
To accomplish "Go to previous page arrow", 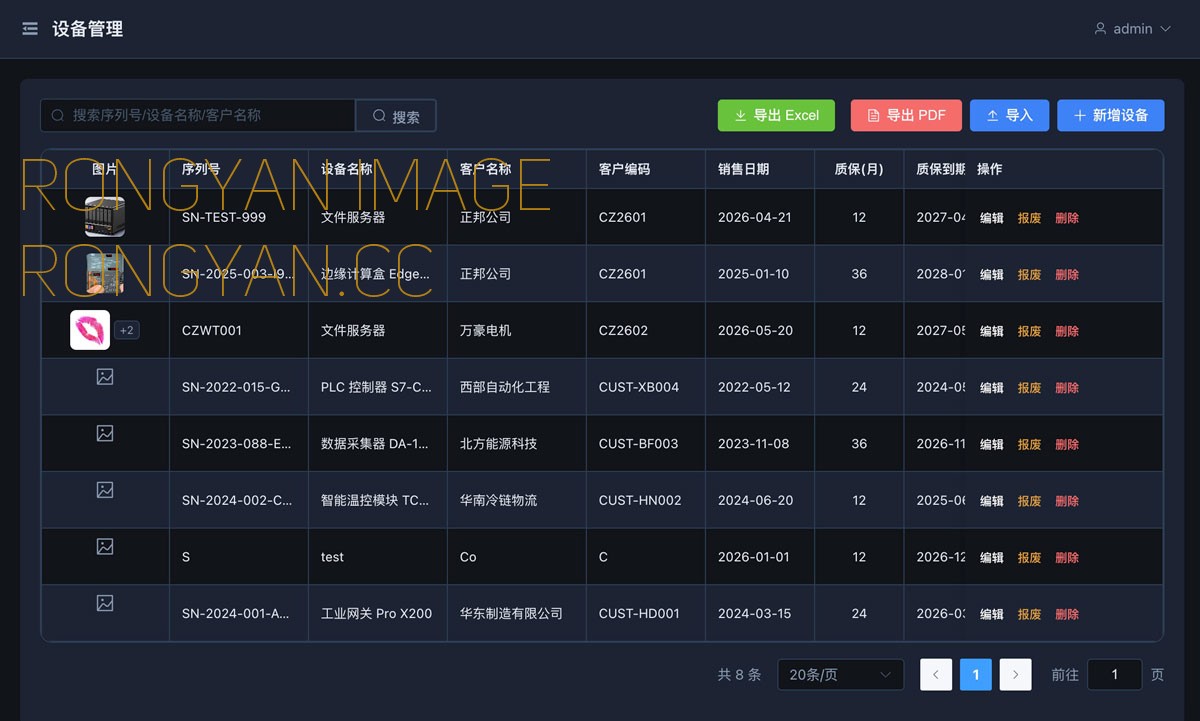I will tap(935, 675).
